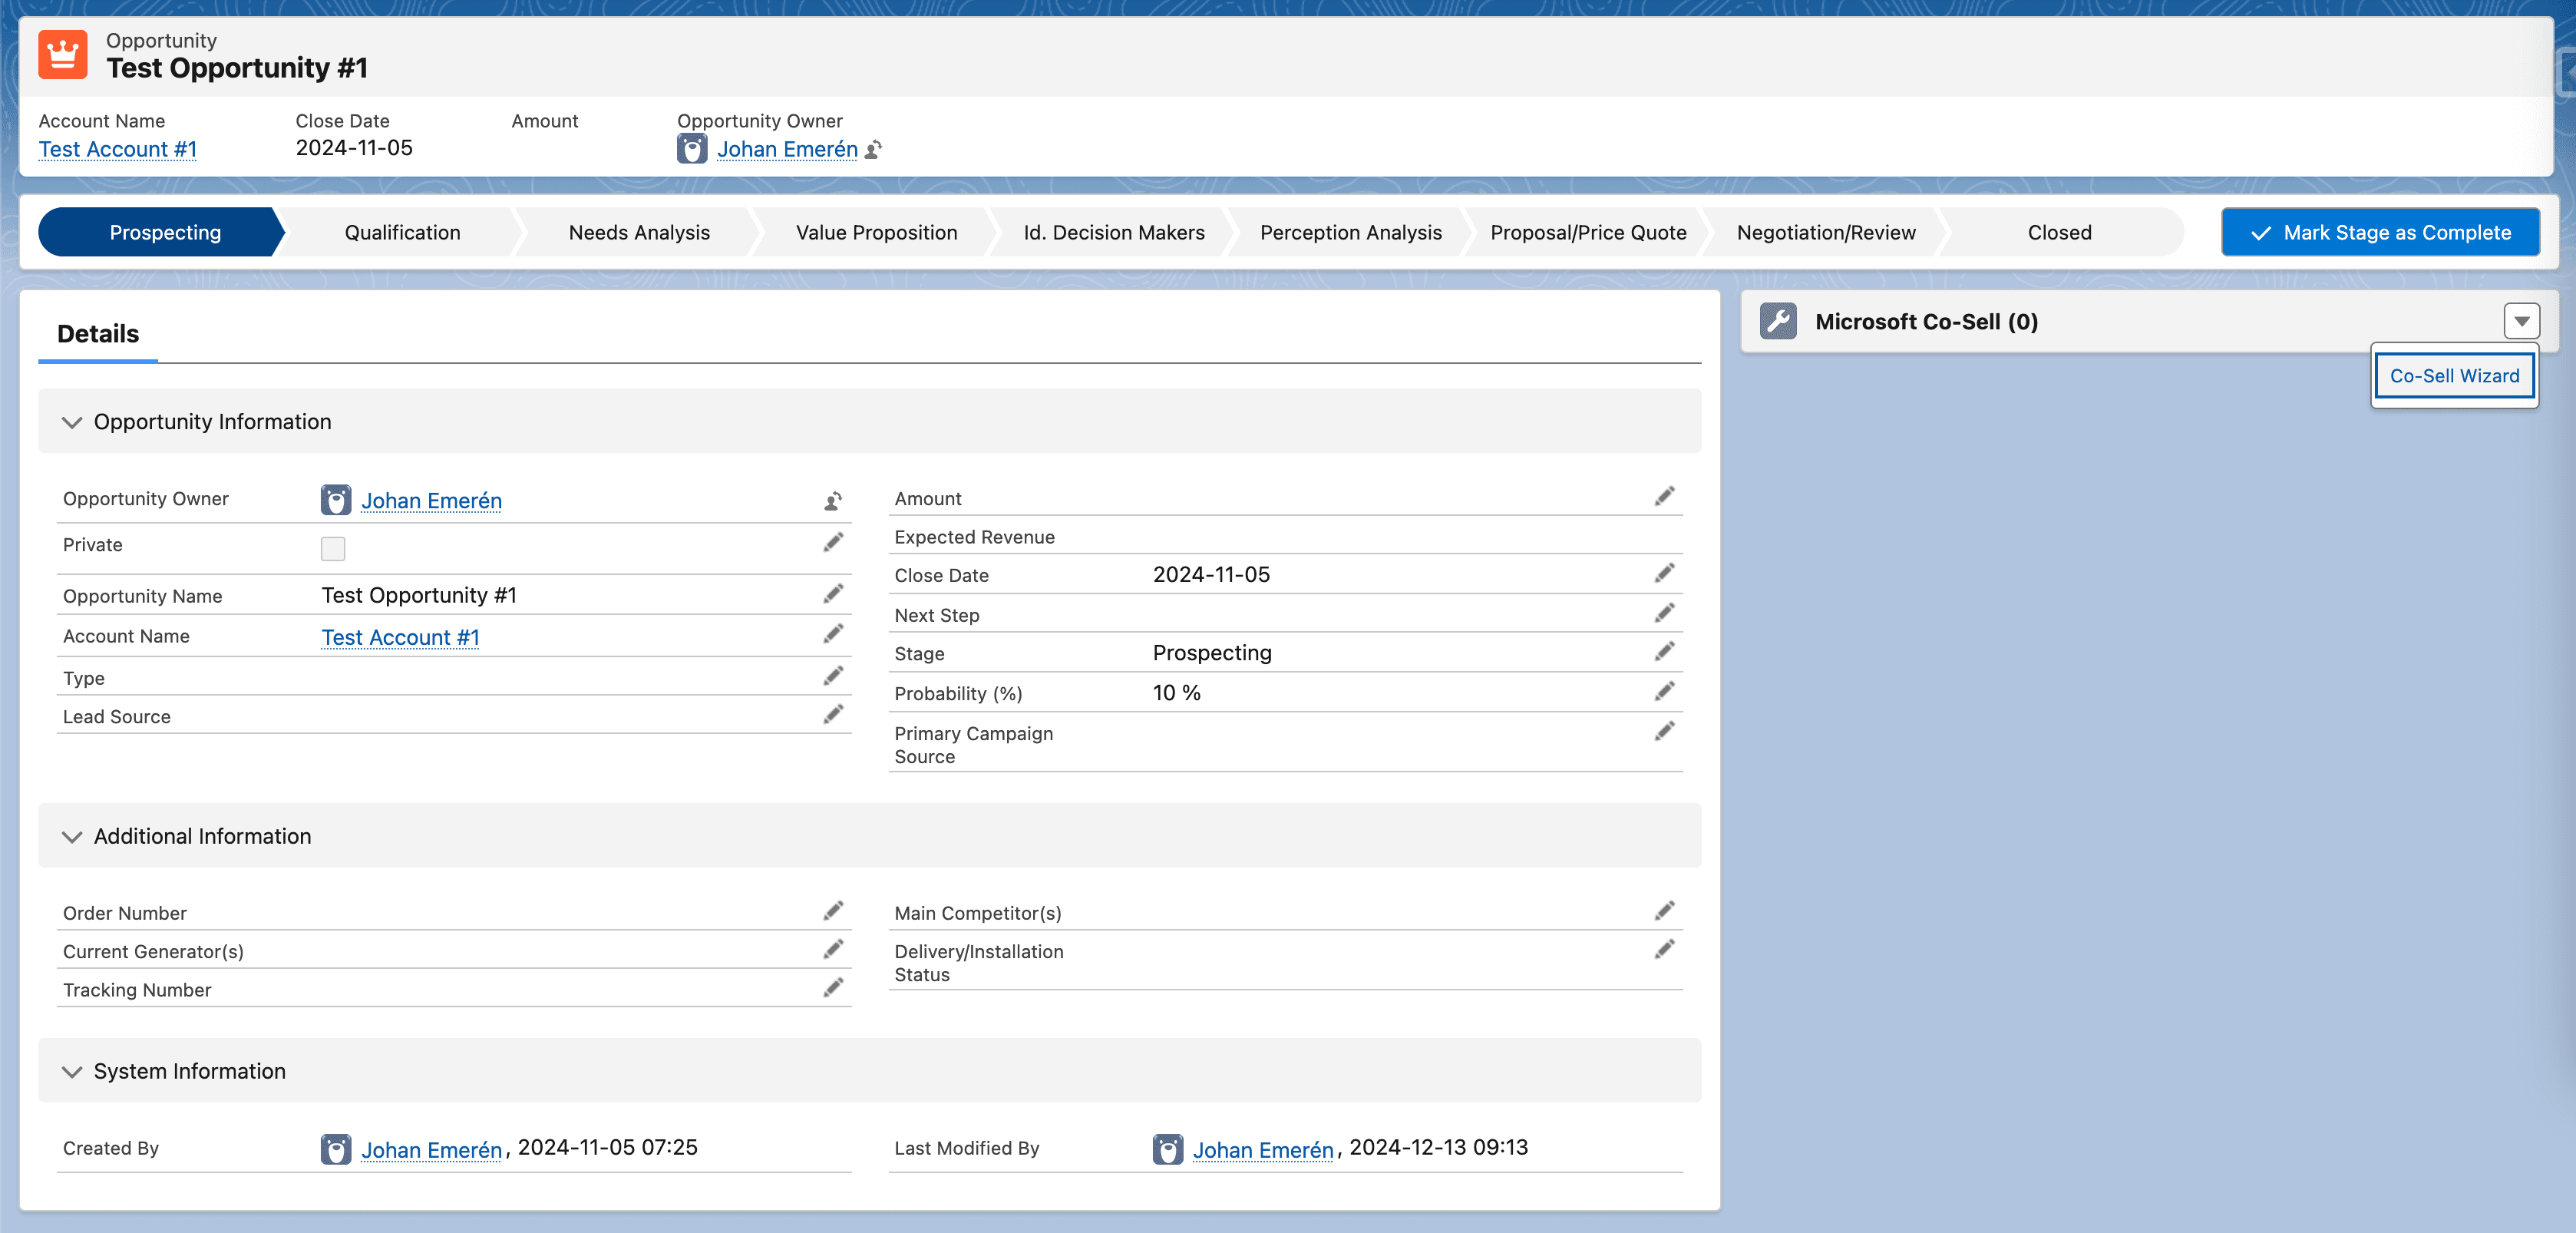Click Mark Stage as Complete button
Image resolution: width=2576 pixels, height=1233 pixels.
click(x=2380, y=232)
